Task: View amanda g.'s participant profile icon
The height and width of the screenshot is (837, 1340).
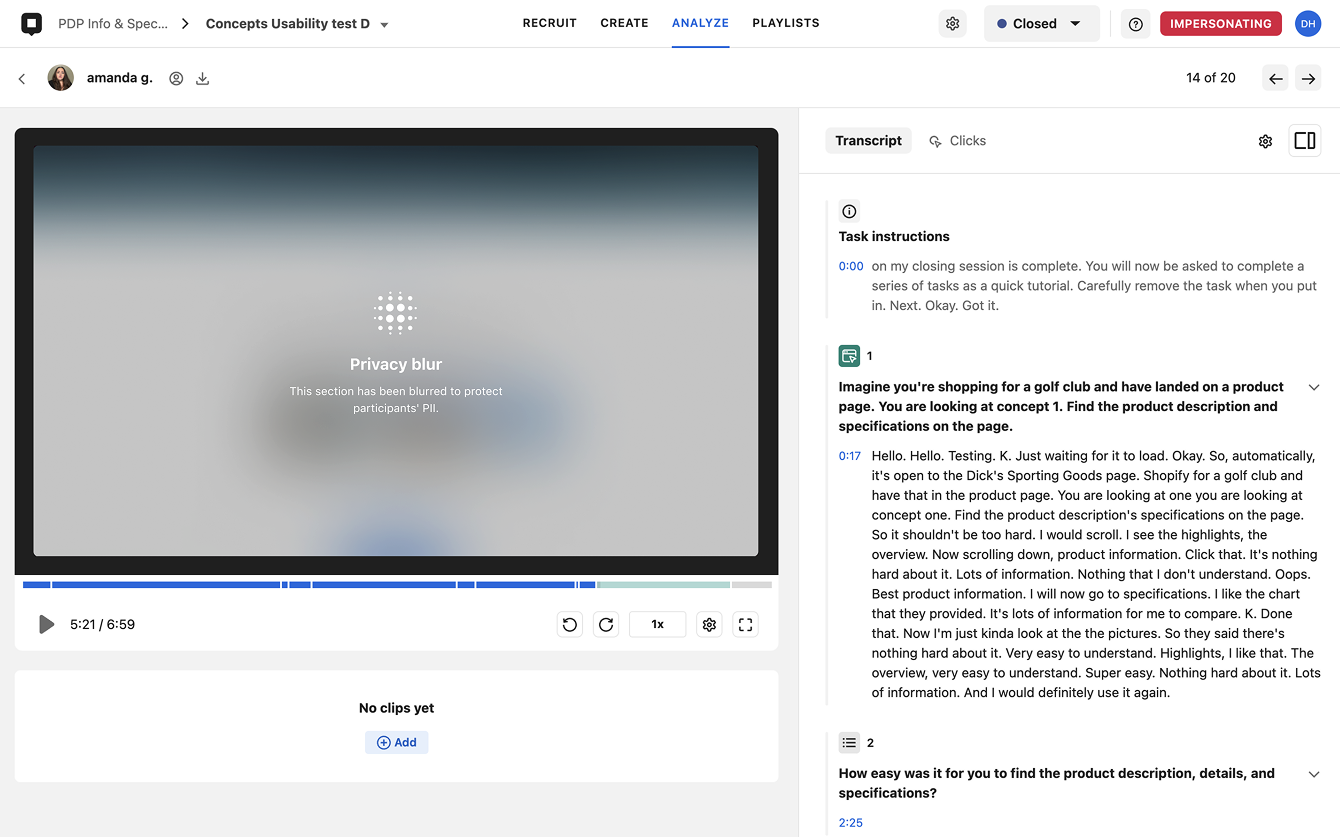Action: coord(176,78)
